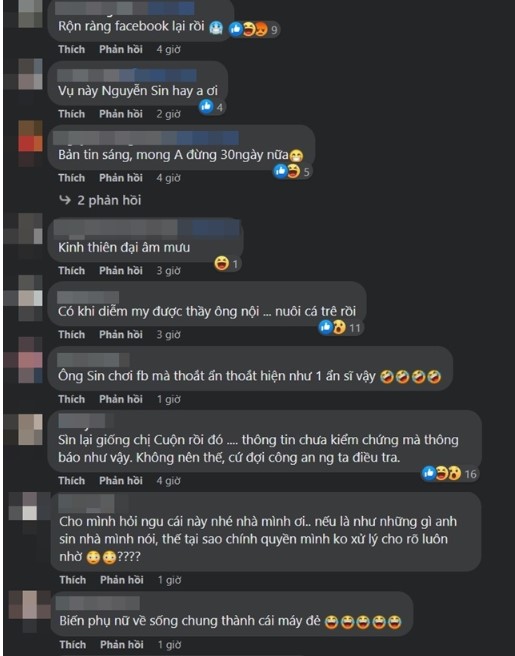Click like reaction count on "Vụ này Nguyễn Sin" comment
Viewport: 515px width, 656px height.
[x=212, y=106]
